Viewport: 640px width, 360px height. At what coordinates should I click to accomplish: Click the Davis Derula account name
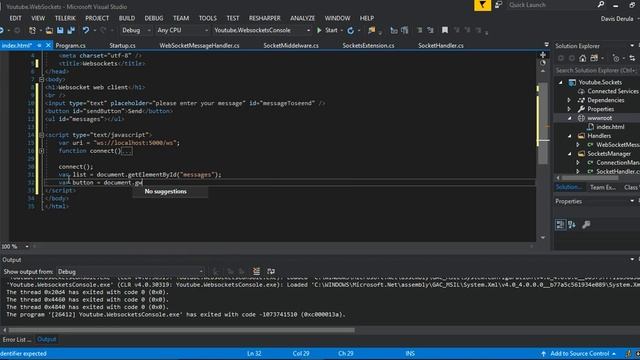(x=617, y=19)
